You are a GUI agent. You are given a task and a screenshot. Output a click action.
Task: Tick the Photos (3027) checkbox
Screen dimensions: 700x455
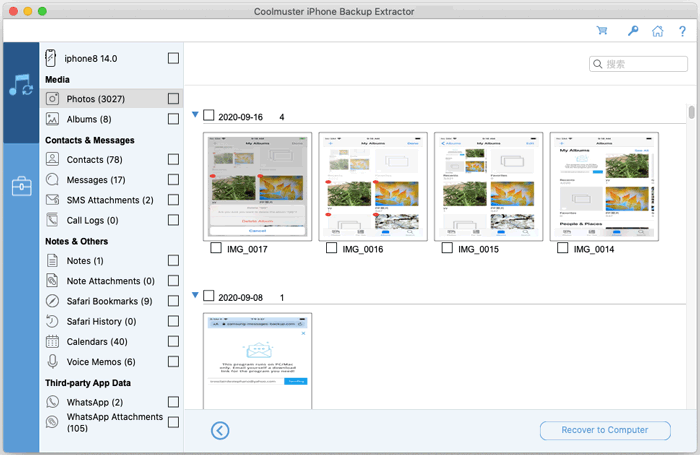[173, 98]
